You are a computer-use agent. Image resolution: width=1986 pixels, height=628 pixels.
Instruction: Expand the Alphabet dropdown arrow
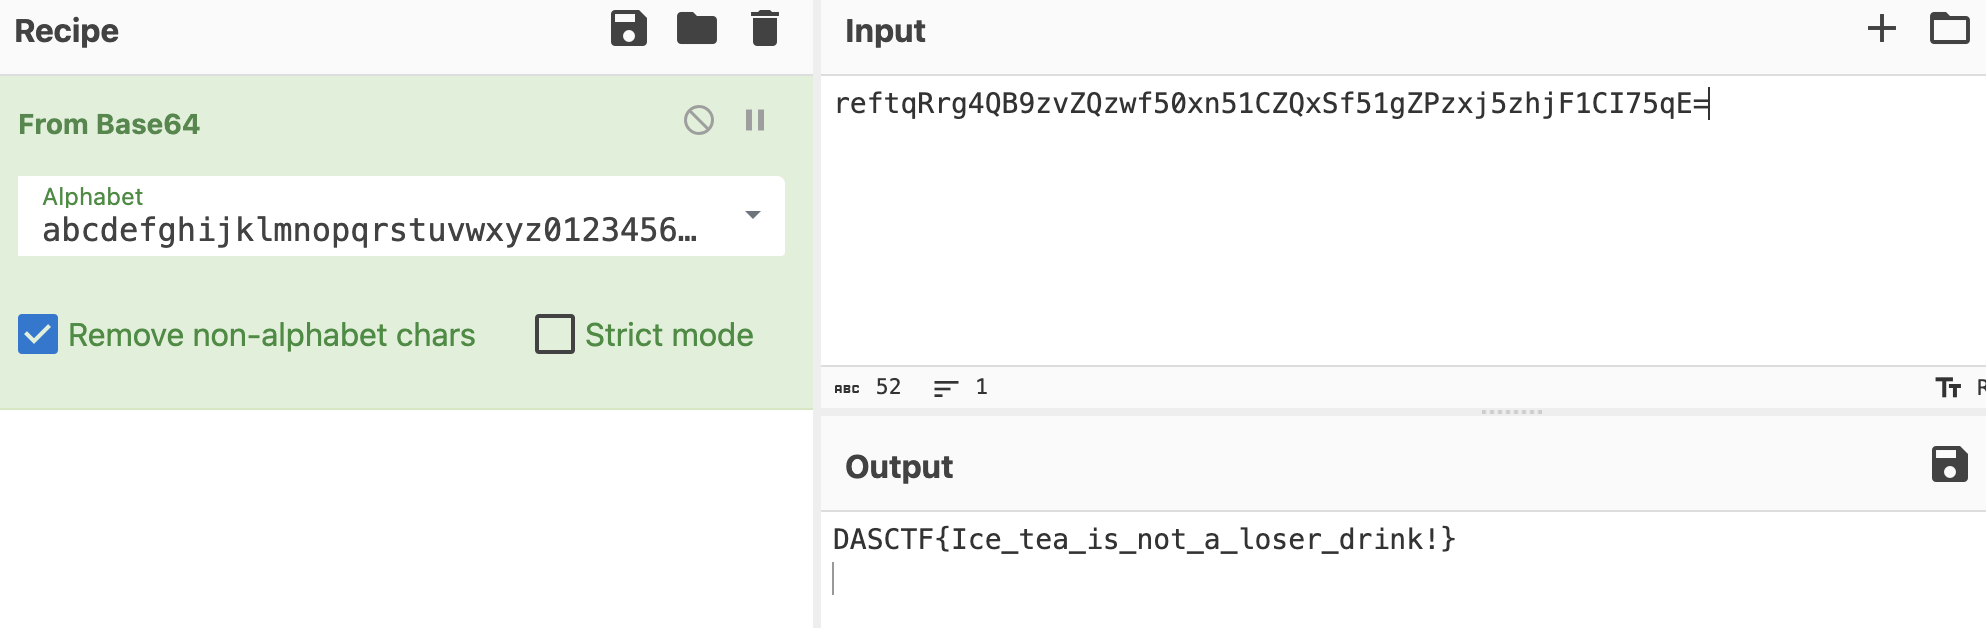click(753, 215)
